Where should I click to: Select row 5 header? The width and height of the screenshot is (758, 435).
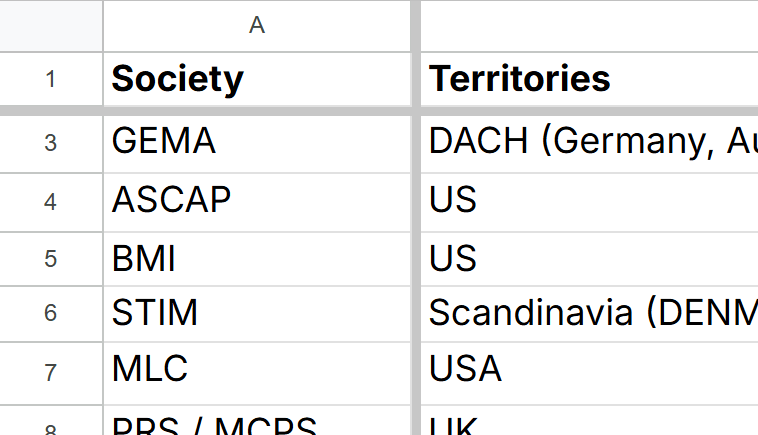click(51, 259)
